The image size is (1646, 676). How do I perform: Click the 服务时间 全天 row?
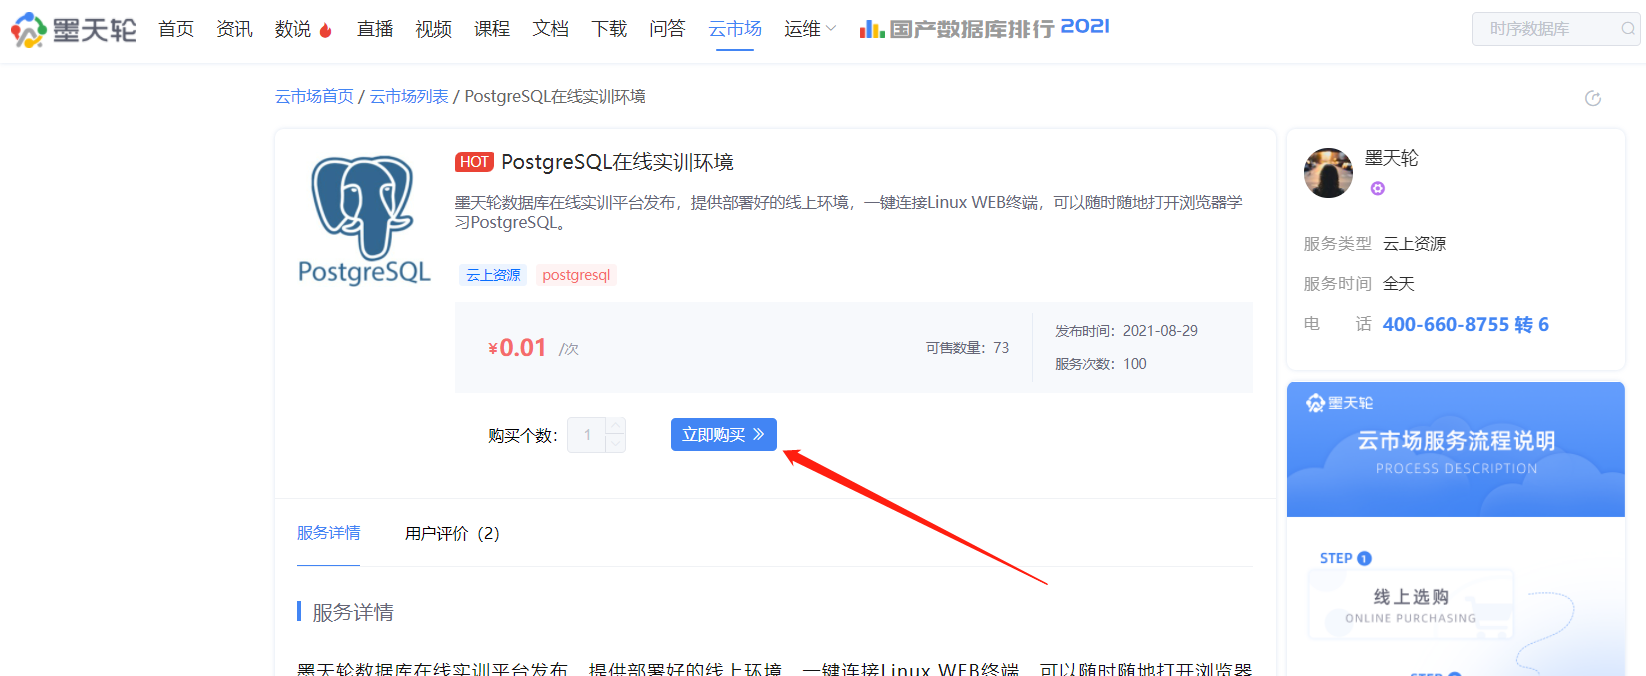click(x=1359, y=284)
